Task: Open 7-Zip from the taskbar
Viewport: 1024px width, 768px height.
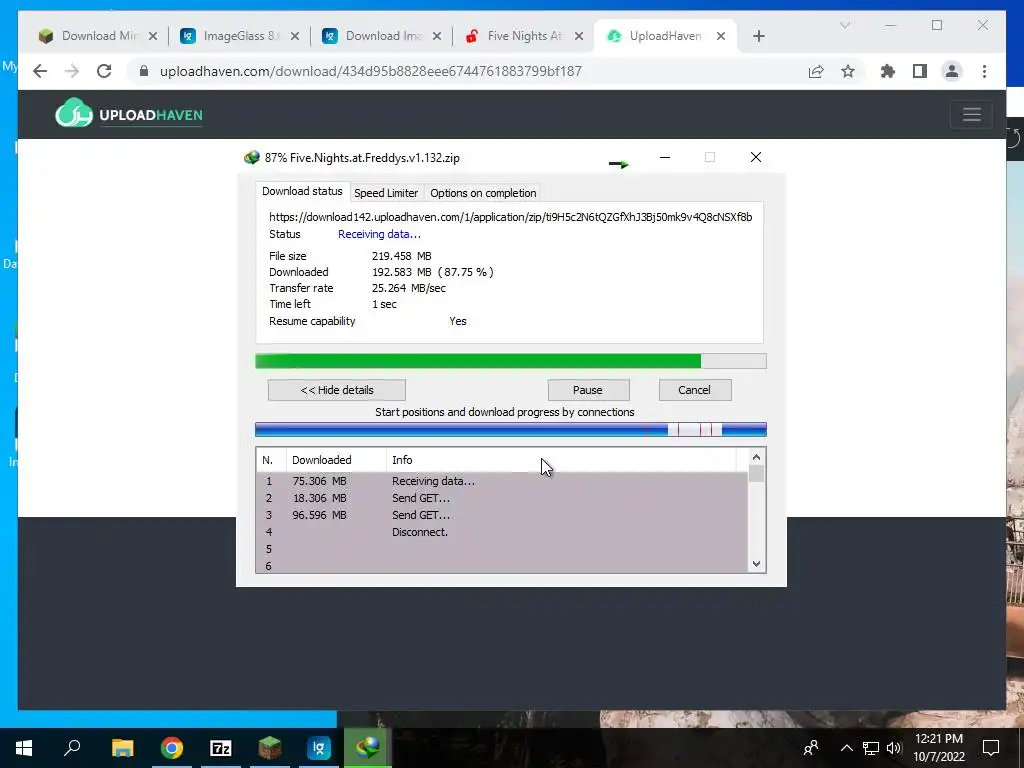Action: click(x=221, y=748)
